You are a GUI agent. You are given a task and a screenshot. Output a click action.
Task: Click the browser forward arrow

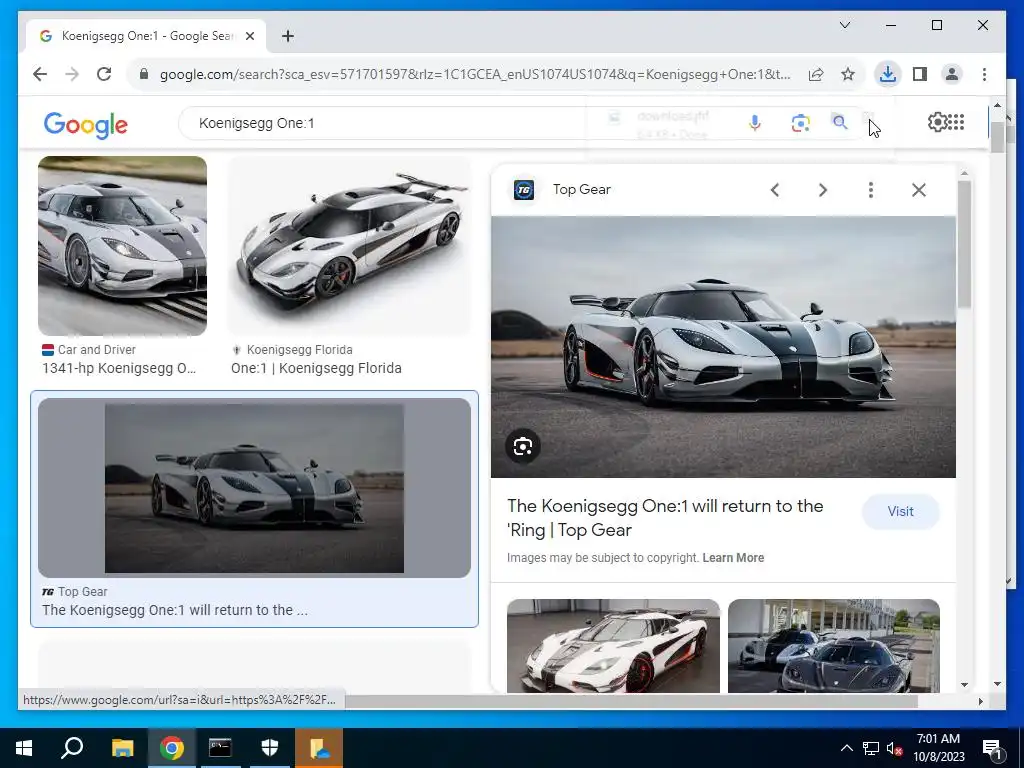pos(72,74)
